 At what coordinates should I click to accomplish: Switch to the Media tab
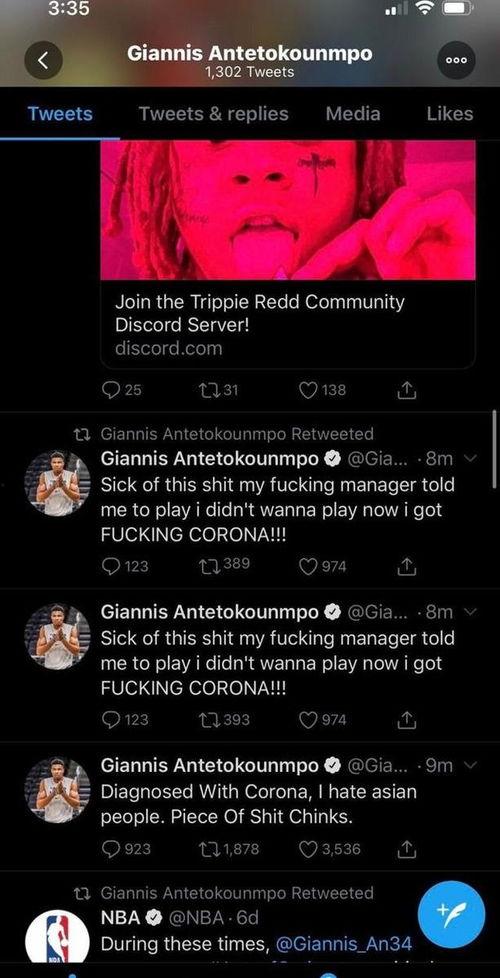point(353,114)
